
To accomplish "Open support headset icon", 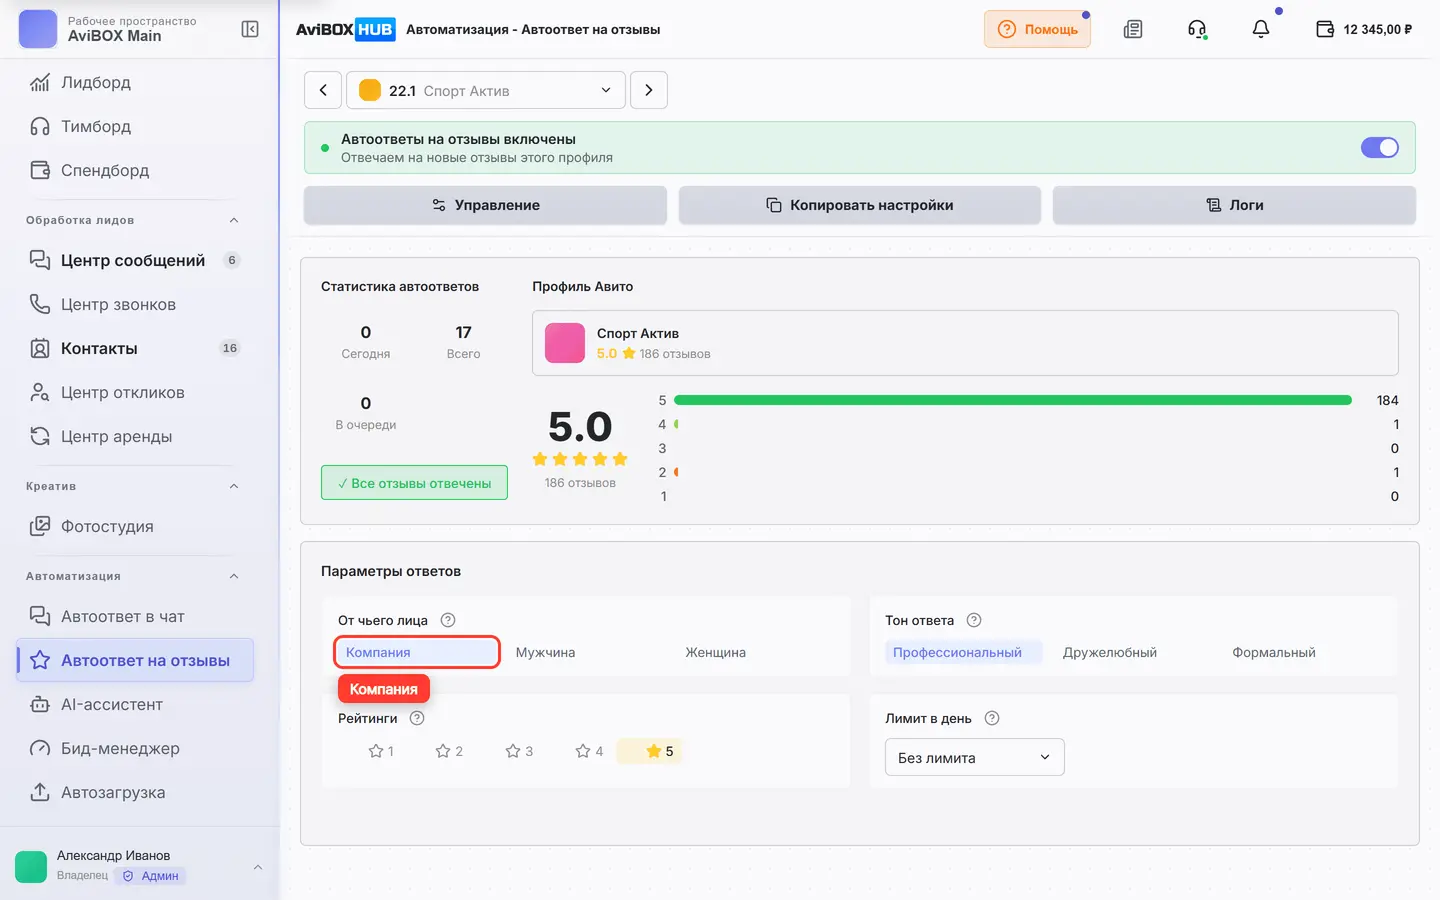I will pyautogui.click(x=1197, y=29).
